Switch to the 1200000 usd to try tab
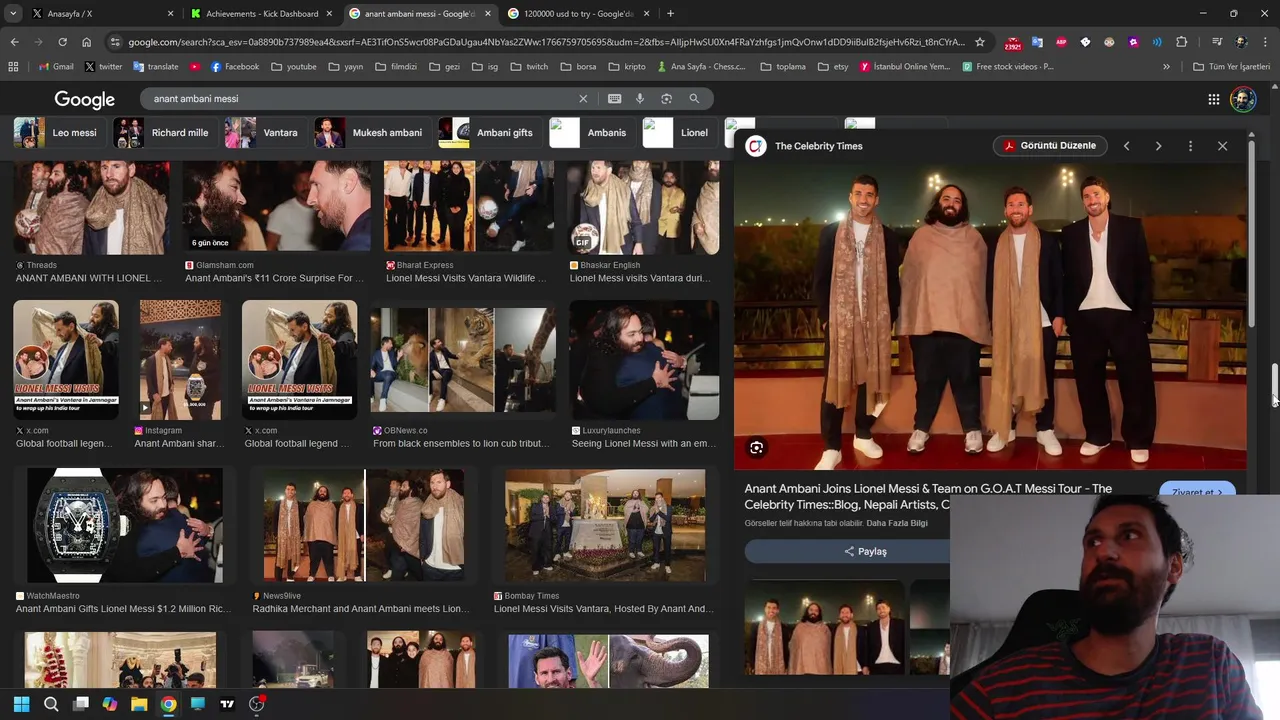Image resolution: width=1280 pixels, height=720 pixels. 578,14
